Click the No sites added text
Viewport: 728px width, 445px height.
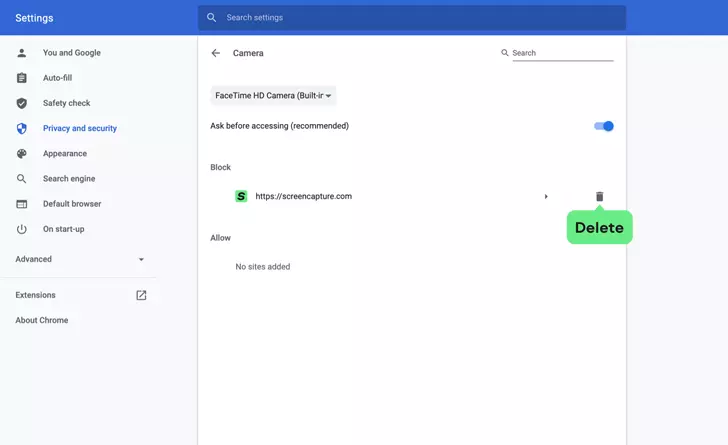pos(263,267)
